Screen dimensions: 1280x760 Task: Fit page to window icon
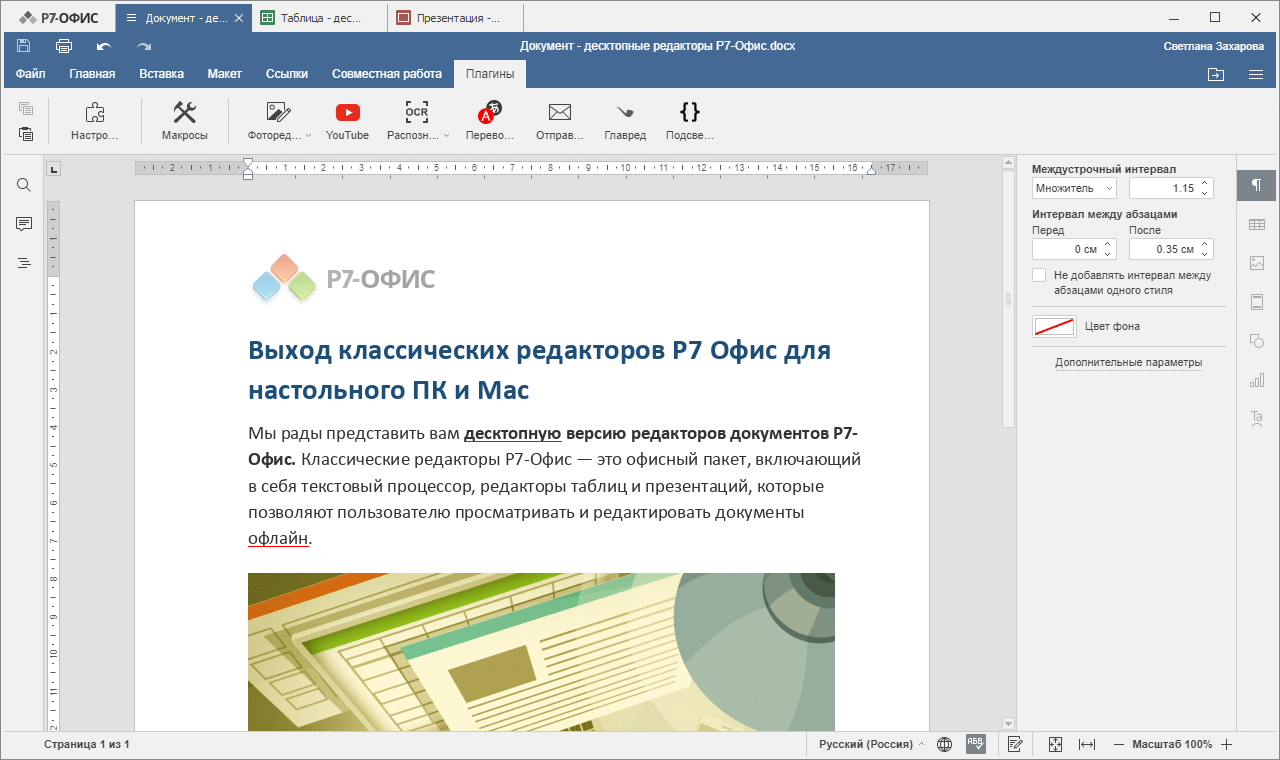point(1055,744)
